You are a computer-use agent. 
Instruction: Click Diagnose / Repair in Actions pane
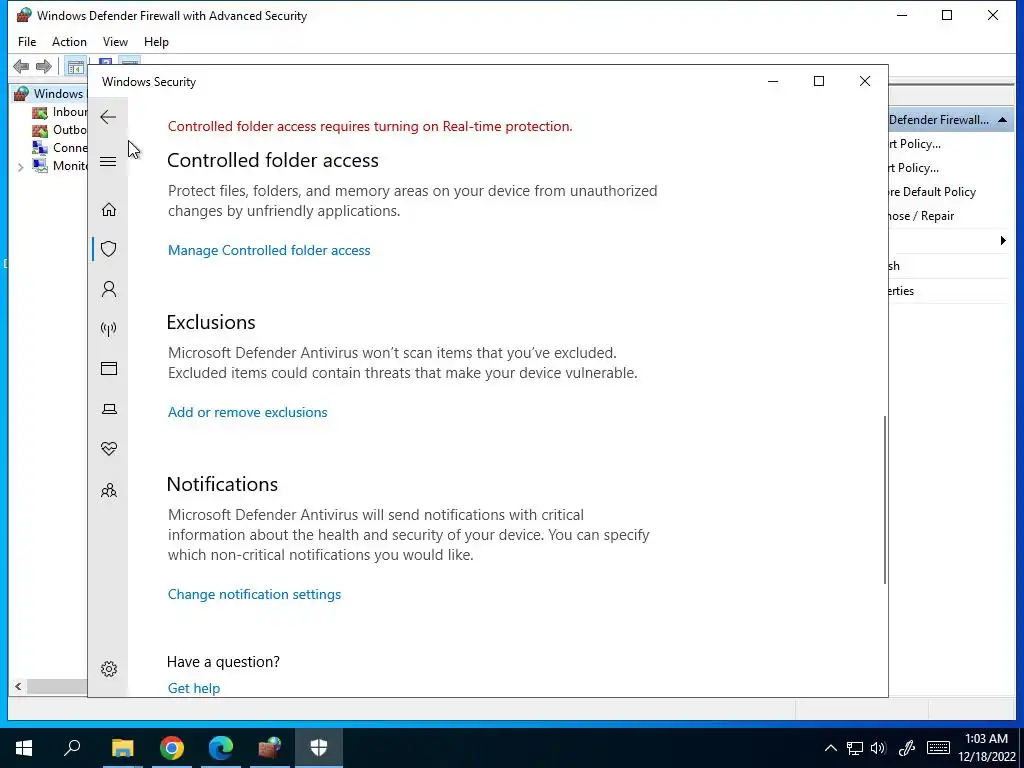(921, 216)
